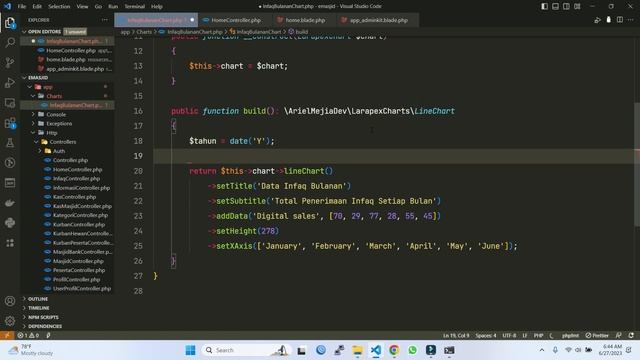Open the Extensions view
Image resolution: width=640 pixels, height=360 pixels.
point(10,123)
